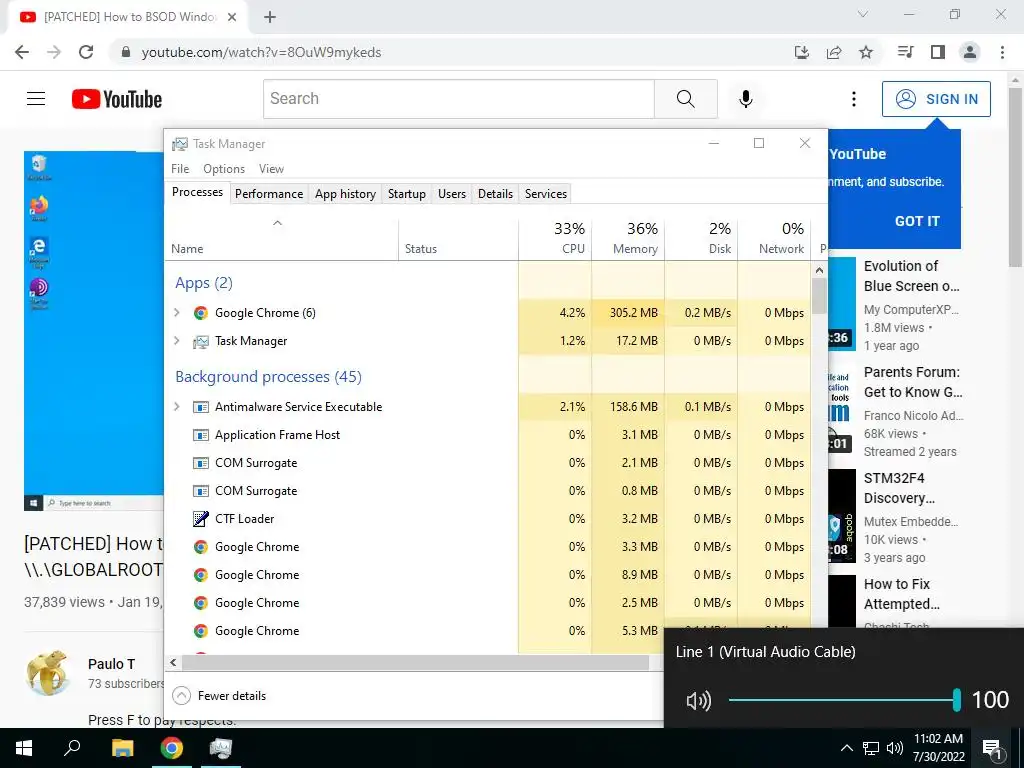
Task: Bookmark this page with the star icon
Action: pyautogui.click(x=866, y=52)
